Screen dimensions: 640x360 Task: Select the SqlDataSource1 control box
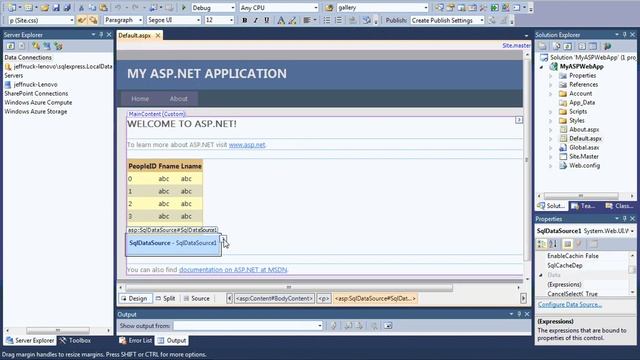(173, 245)
